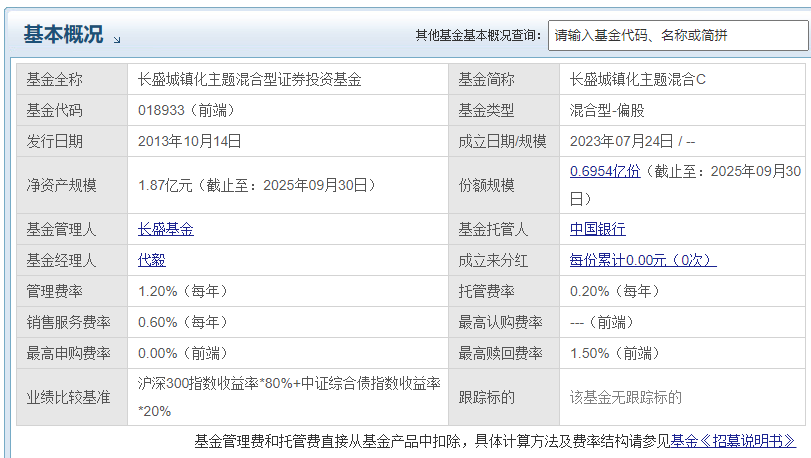Screen dimensions: 811x458
Task: Open the 中国银行 custodian link
Action: 597,229
